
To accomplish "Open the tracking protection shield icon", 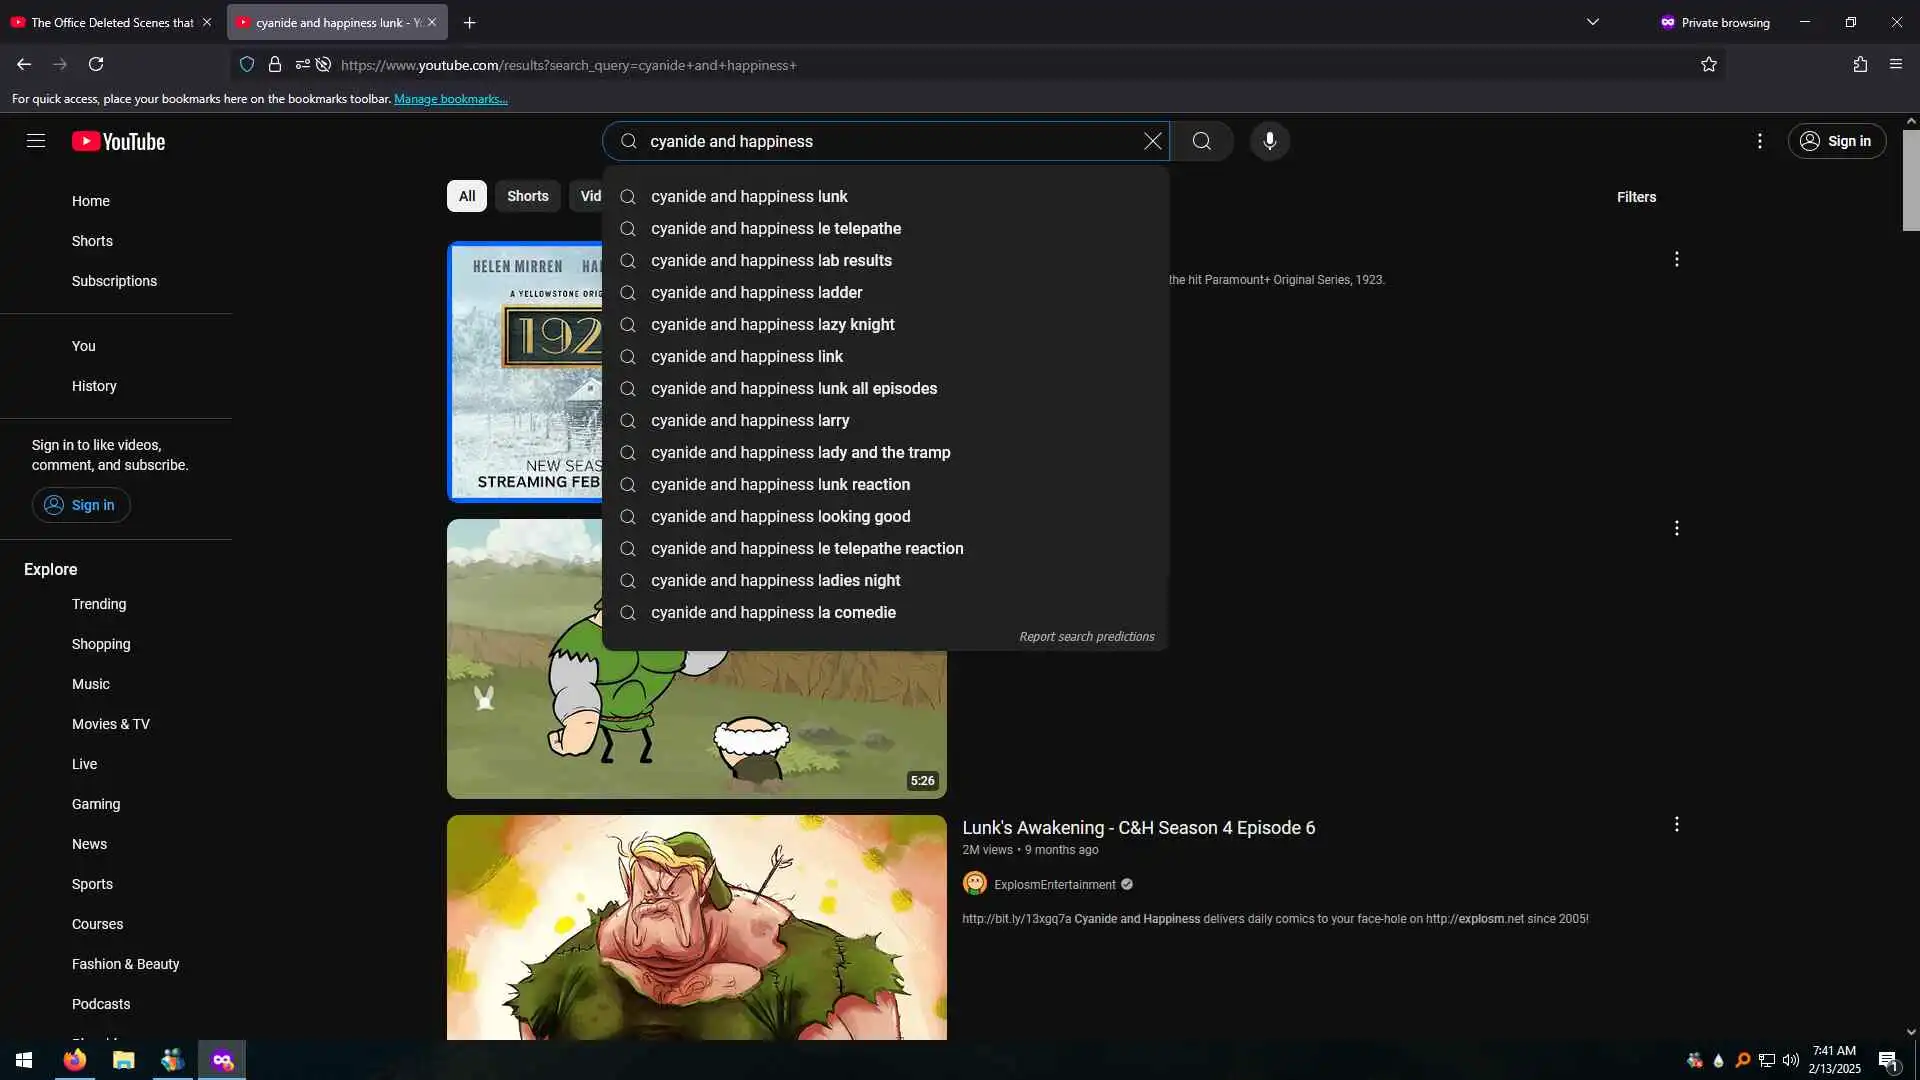I will tap(247, 65).
